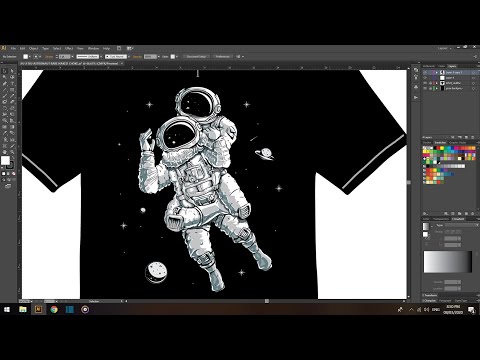Toggle visibility eye of the top selected layer

(x=425, y=72)
